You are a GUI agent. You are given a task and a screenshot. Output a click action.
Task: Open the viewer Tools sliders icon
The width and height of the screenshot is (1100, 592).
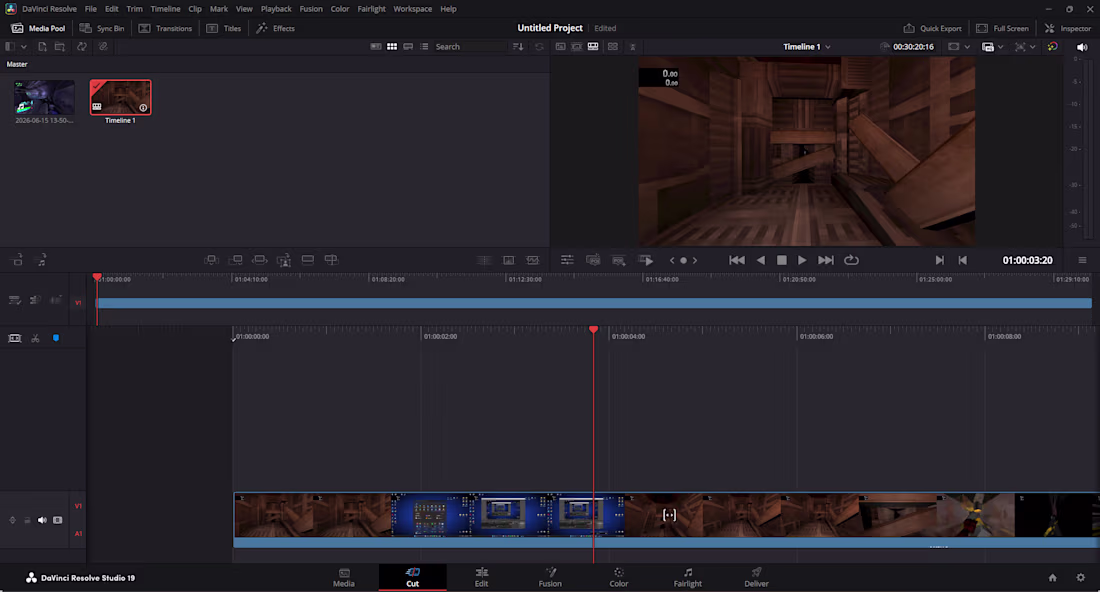567,260
